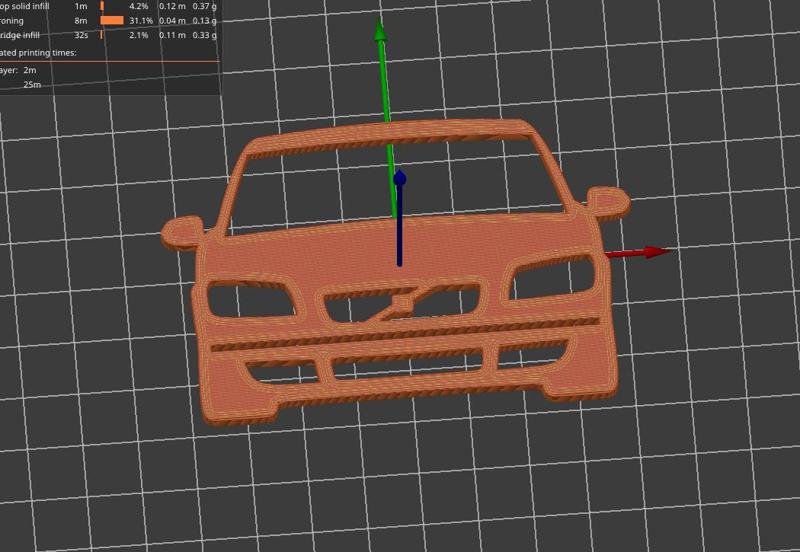Click the green Y-axis arrow tip
Viewport: 800px width, 552px height.
[380, 30]
